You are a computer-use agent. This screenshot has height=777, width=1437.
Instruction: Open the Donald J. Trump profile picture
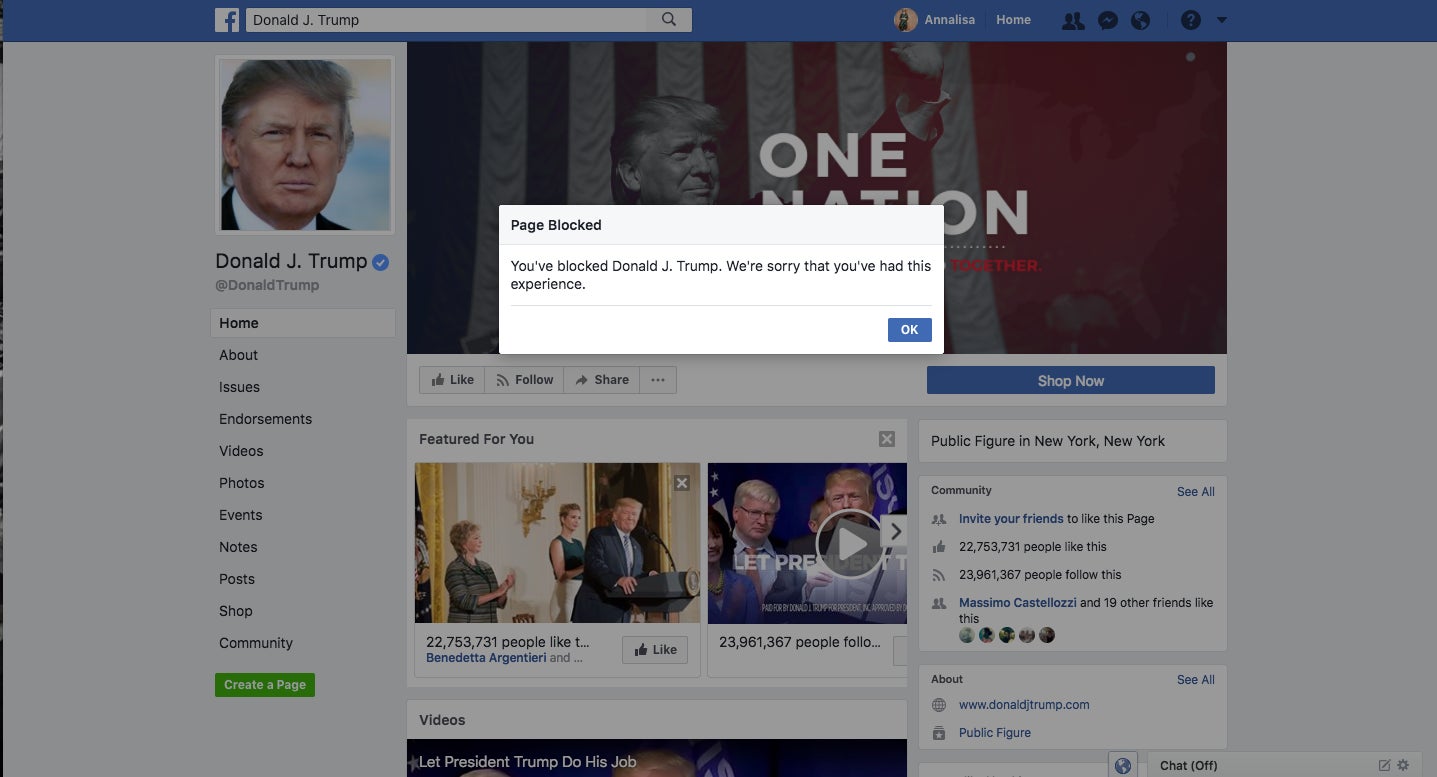pos(305,145)
